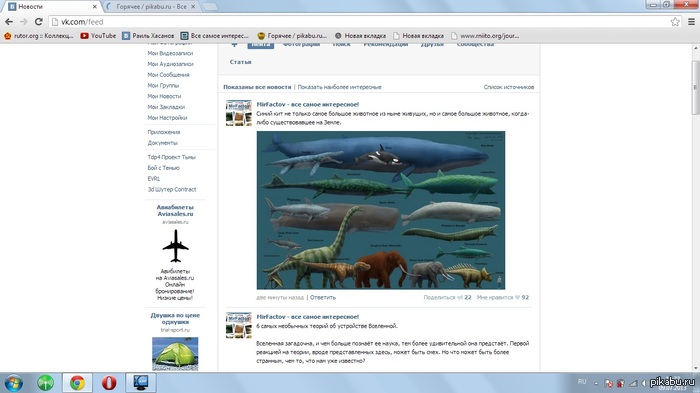Click the Aviasales airplane ad image

click(175, 246)
